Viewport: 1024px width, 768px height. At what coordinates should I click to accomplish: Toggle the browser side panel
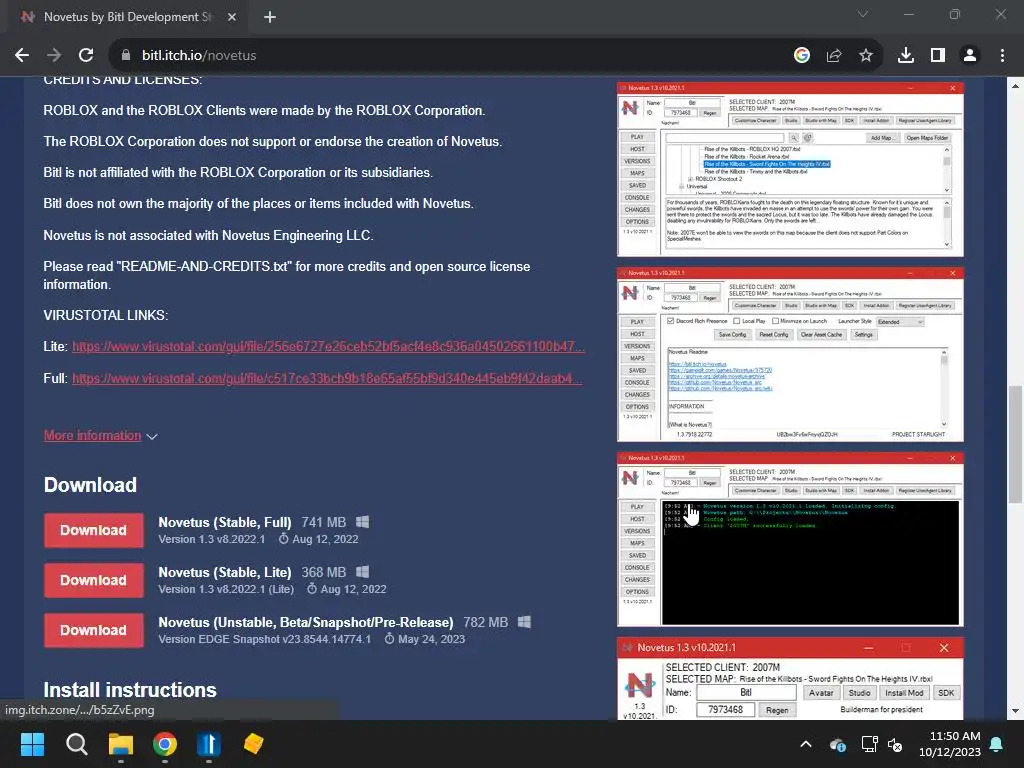tap(938, 56)
